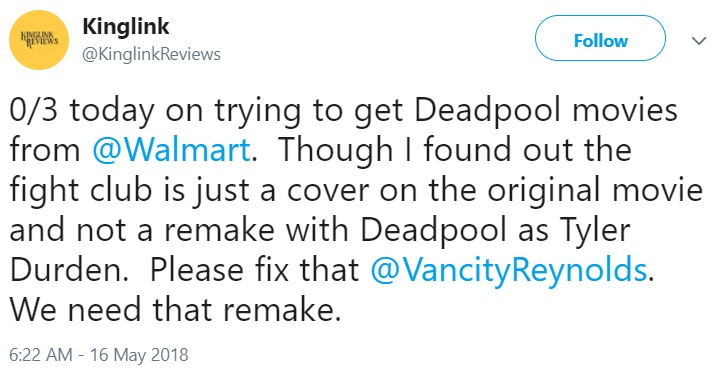Open the Kinglink display name profile
The image size is (713, 372).
126,26
